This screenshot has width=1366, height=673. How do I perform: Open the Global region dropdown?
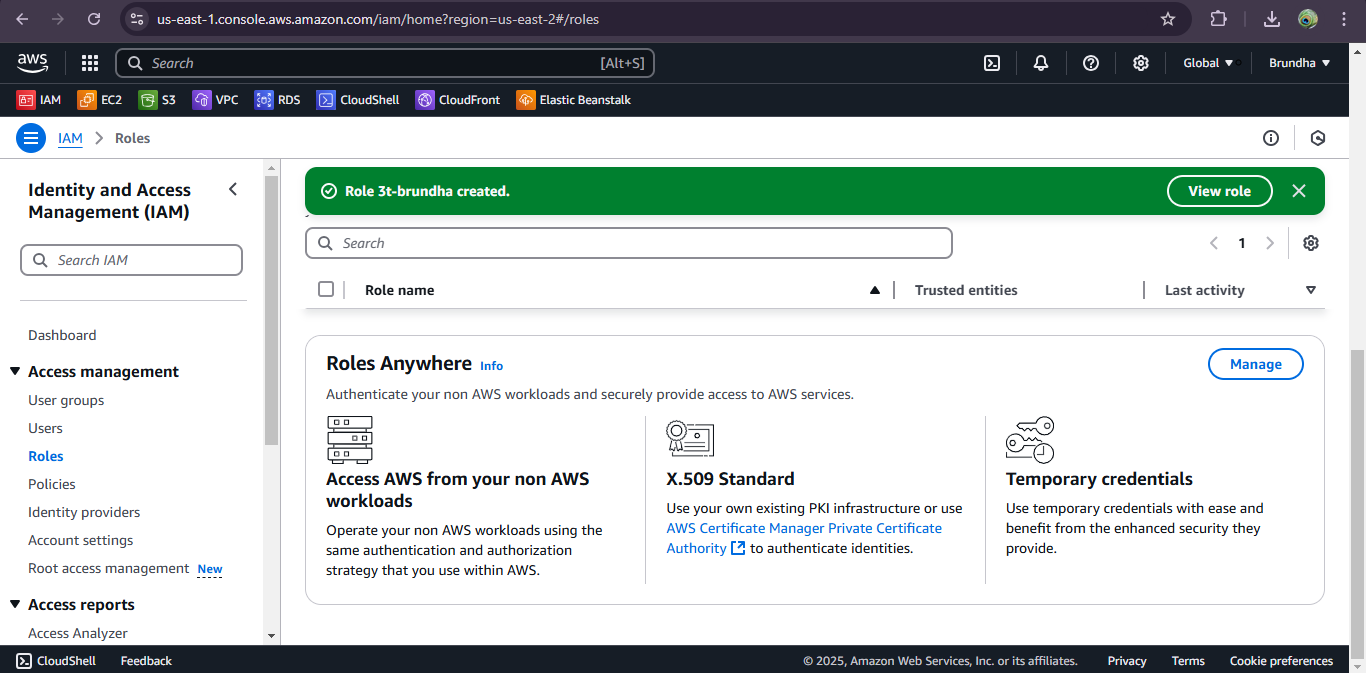1208,63
